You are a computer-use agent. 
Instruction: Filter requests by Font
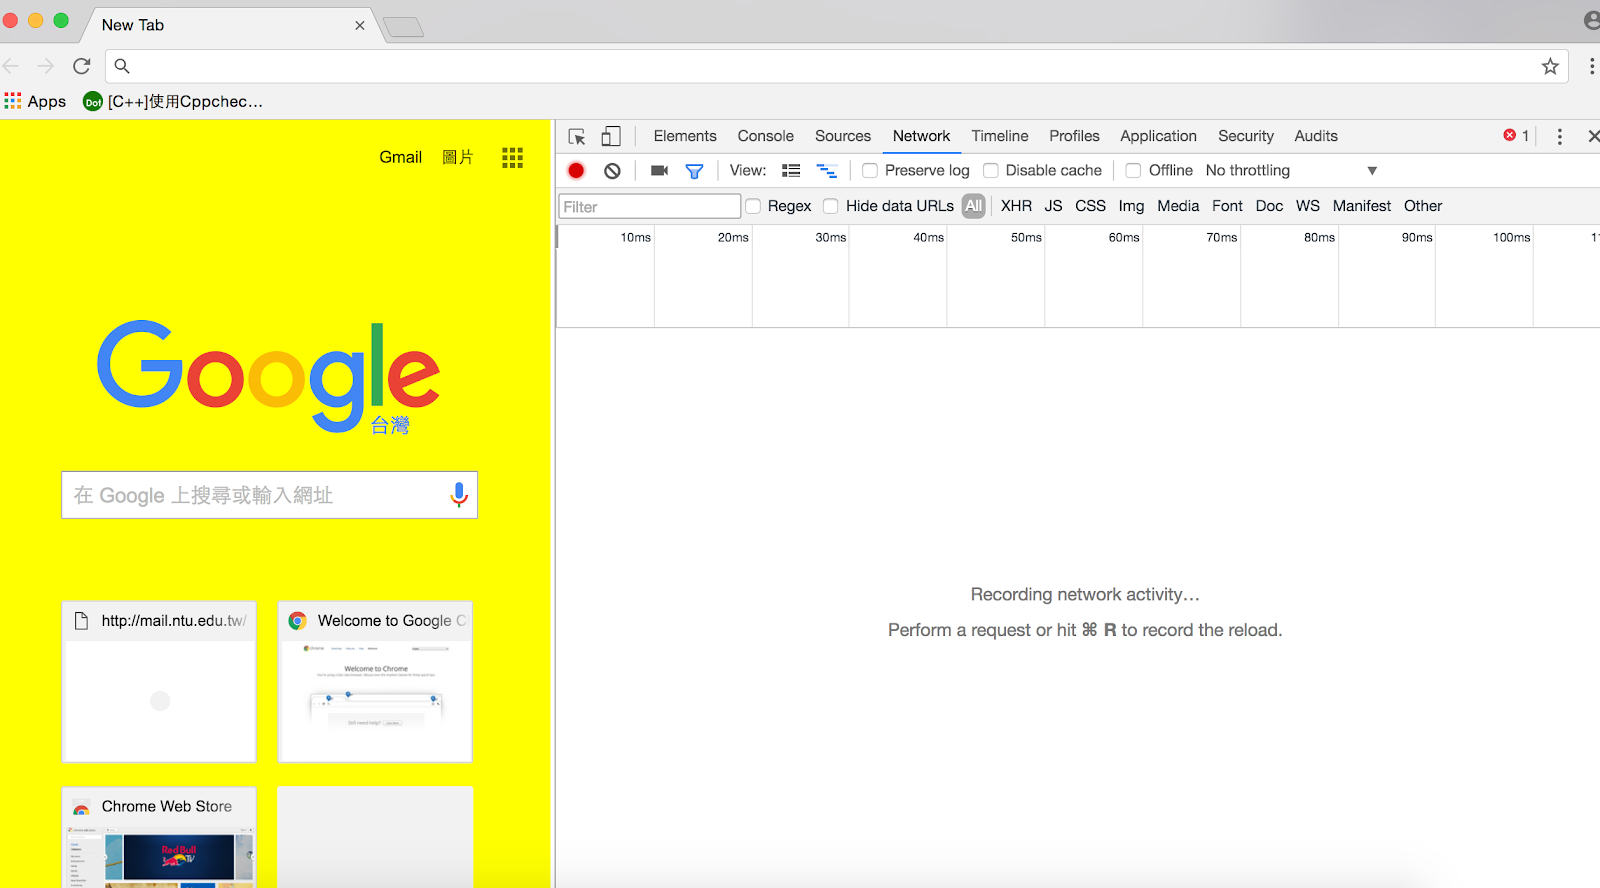click(1227, 206)
